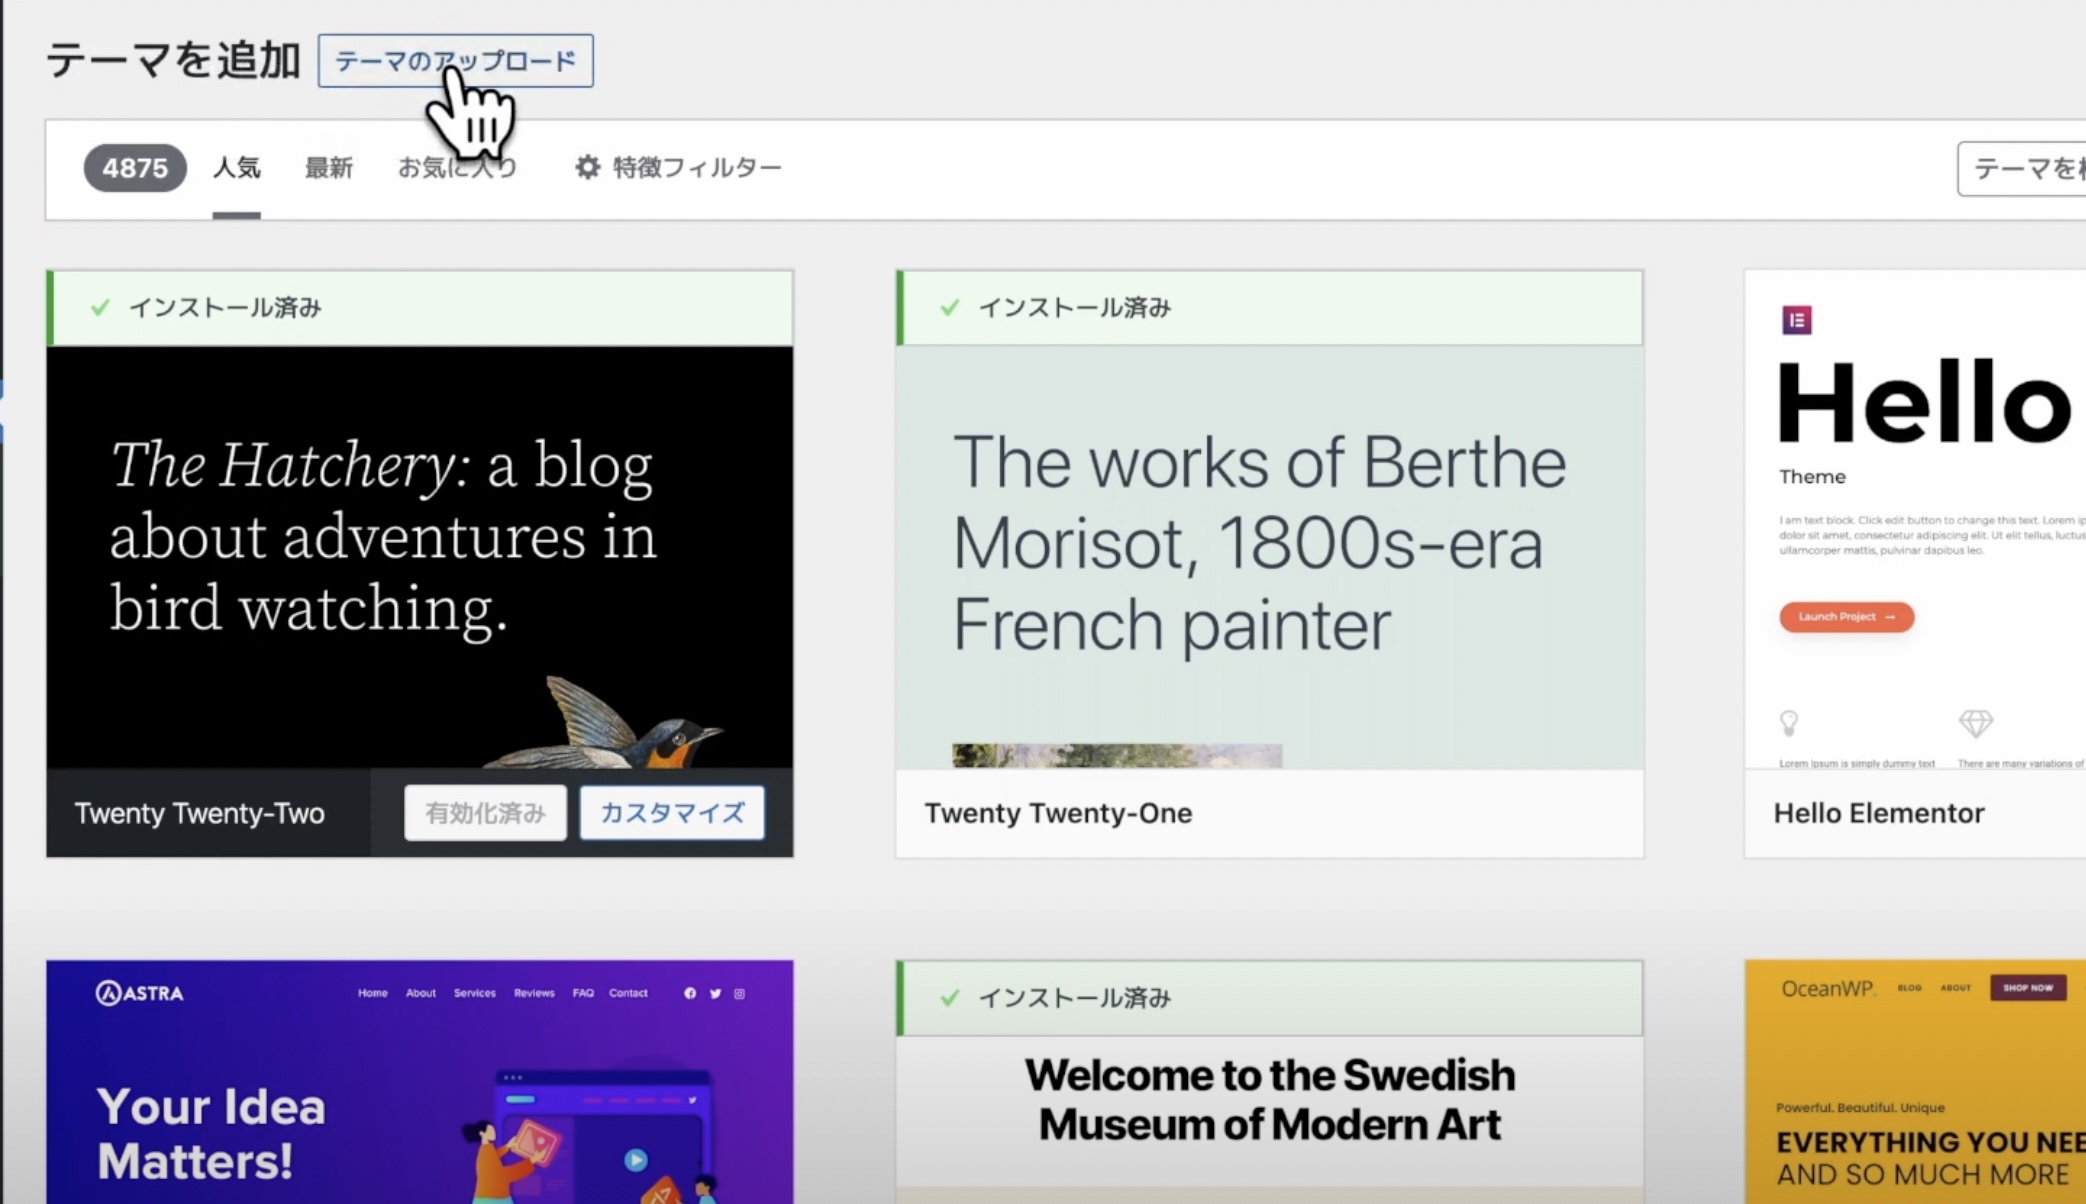Click the play button icon in Astra illustration
This screenshot has height=1204, width=2086.
coord(635,1160)
